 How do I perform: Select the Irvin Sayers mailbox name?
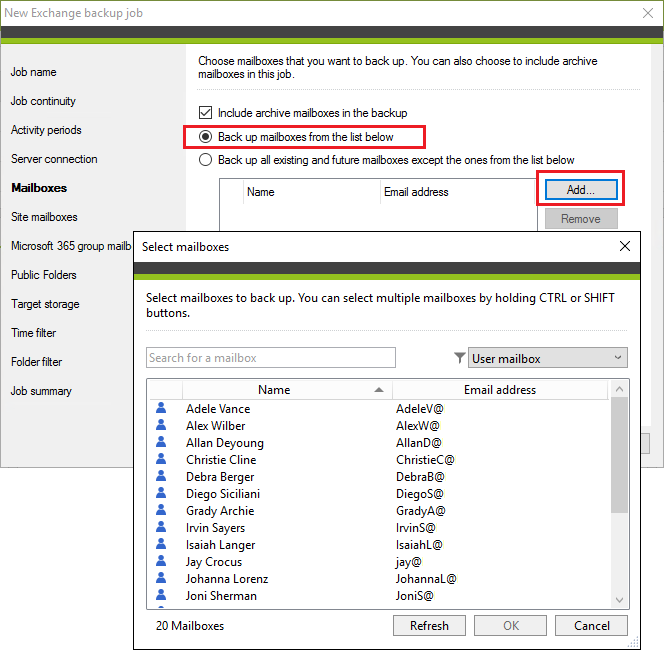click(x=215, y=528)
